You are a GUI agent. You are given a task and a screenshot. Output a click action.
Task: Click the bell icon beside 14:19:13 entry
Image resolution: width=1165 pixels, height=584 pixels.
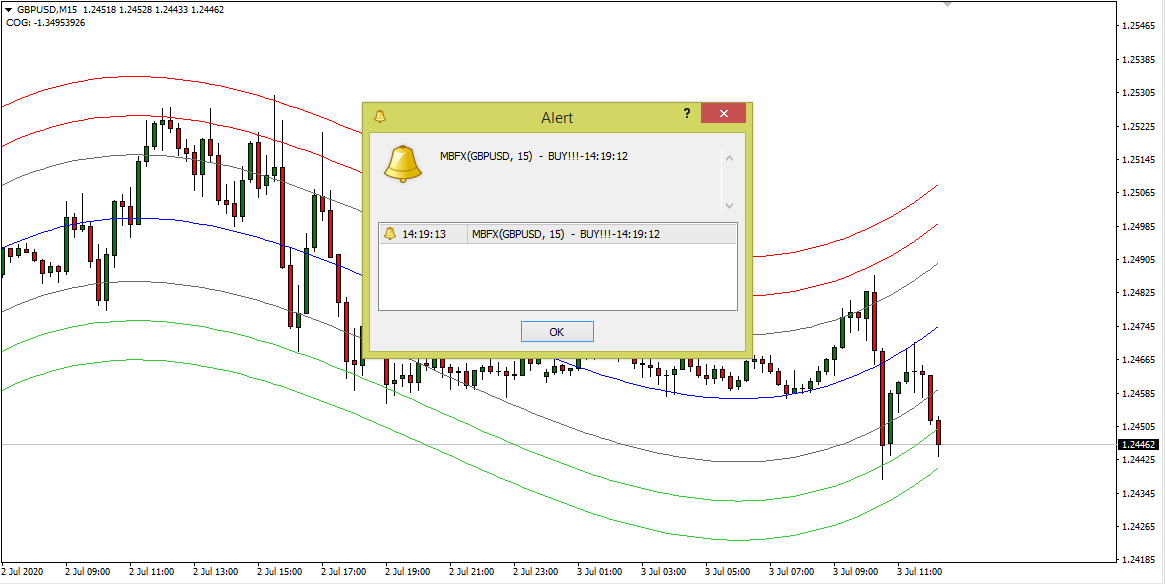click(390, 234)
